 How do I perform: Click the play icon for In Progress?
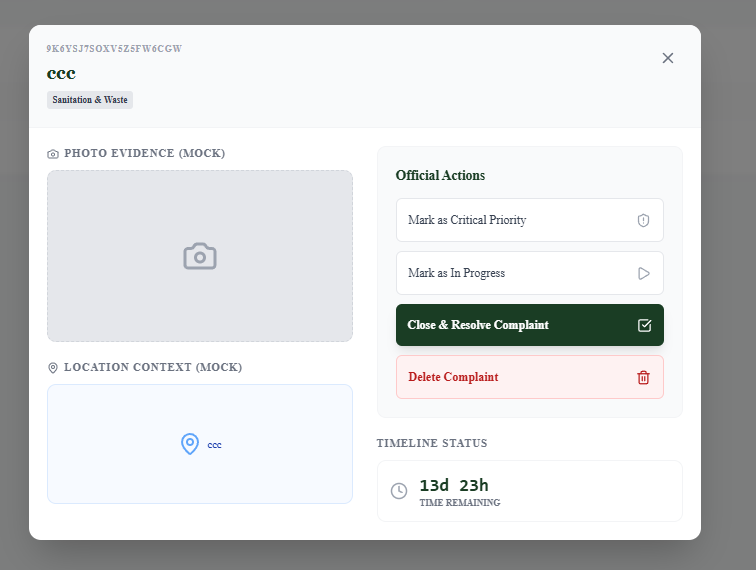pyautogui.click(x=643, y=273)
